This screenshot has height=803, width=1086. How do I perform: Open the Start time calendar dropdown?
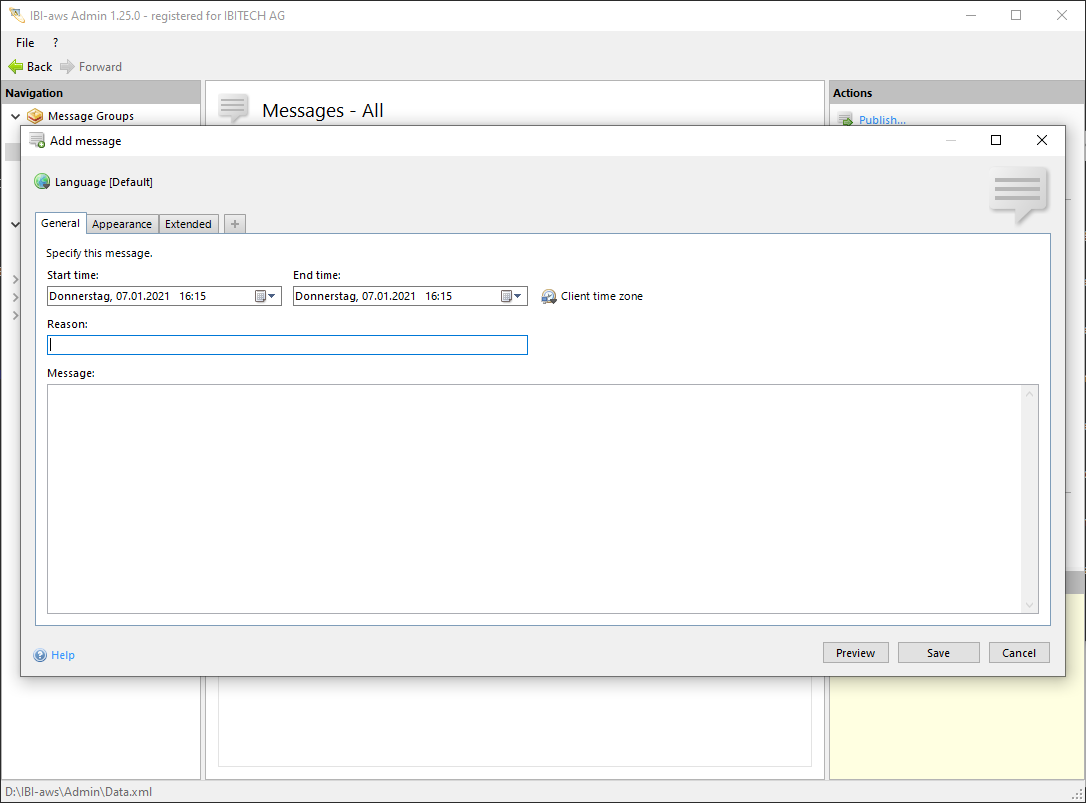coord(265,296)
